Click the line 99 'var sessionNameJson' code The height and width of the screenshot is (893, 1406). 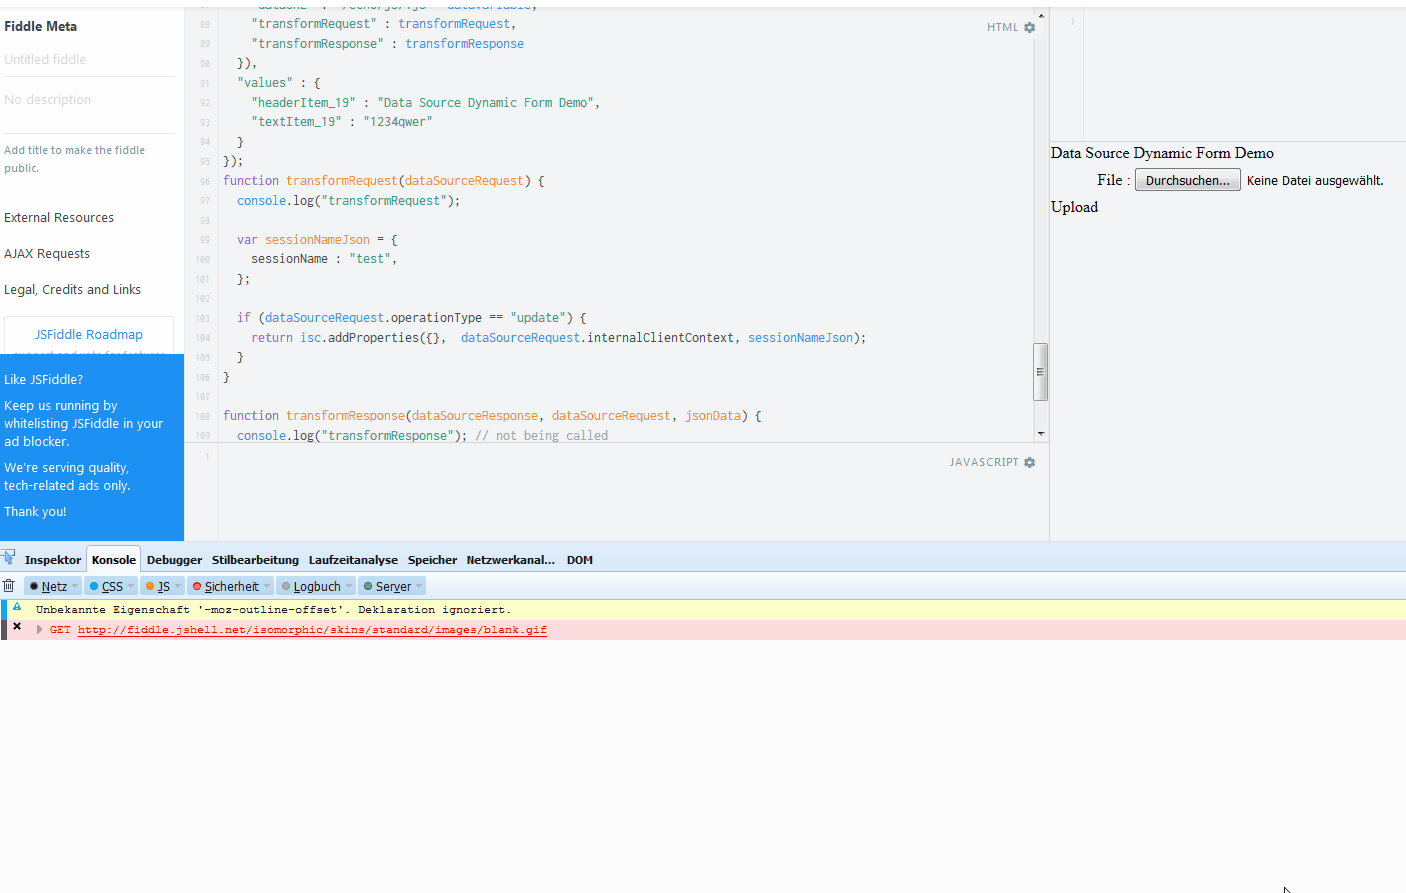(317, 240)
